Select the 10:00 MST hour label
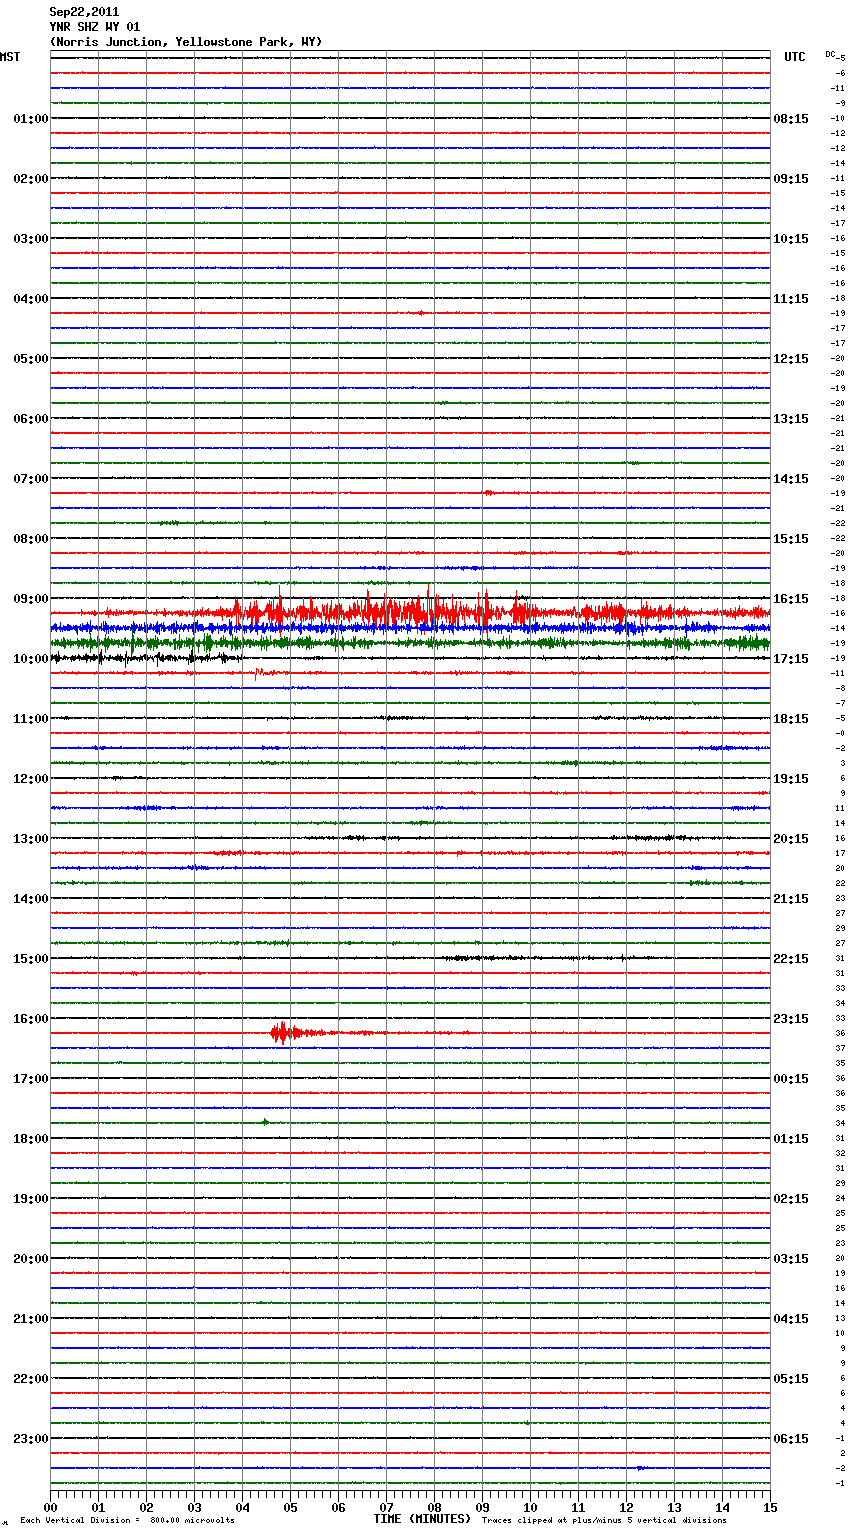The image size is (850, 1534). tap(31, 659)
